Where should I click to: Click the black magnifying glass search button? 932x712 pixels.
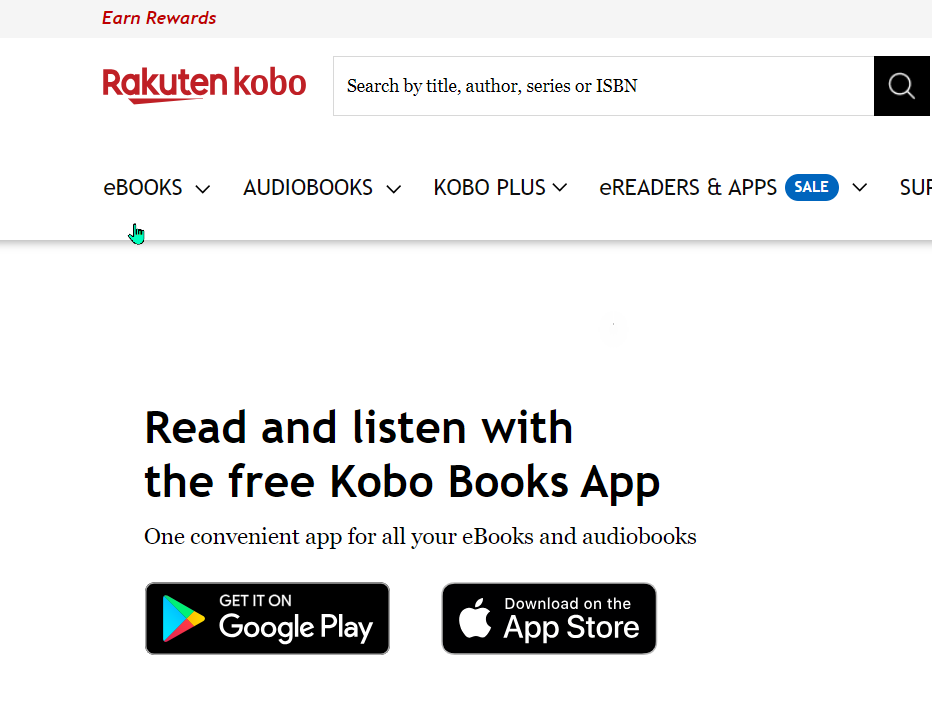901,86
